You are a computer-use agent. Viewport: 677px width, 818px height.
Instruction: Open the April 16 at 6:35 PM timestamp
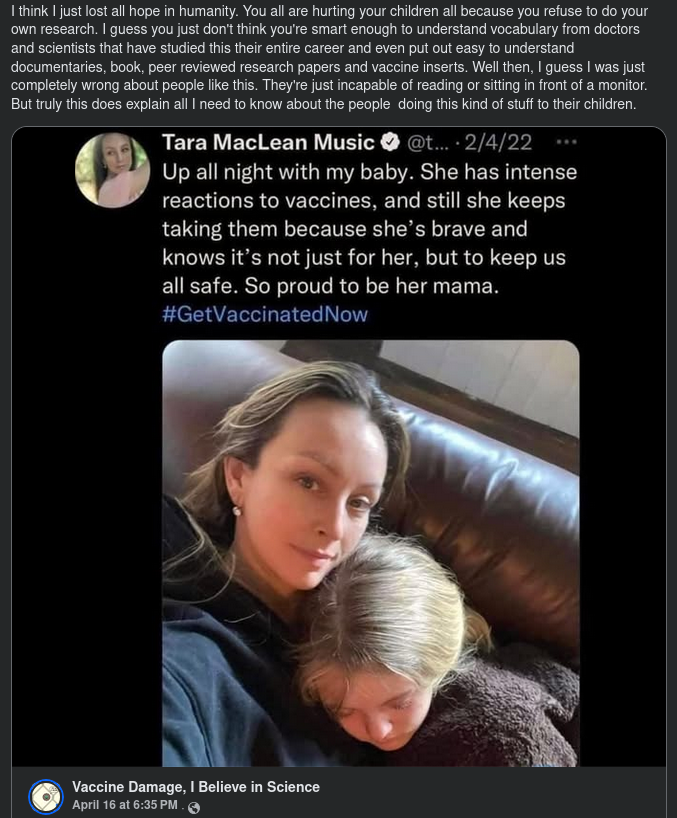pyautogui.click(x=124, y=805)
